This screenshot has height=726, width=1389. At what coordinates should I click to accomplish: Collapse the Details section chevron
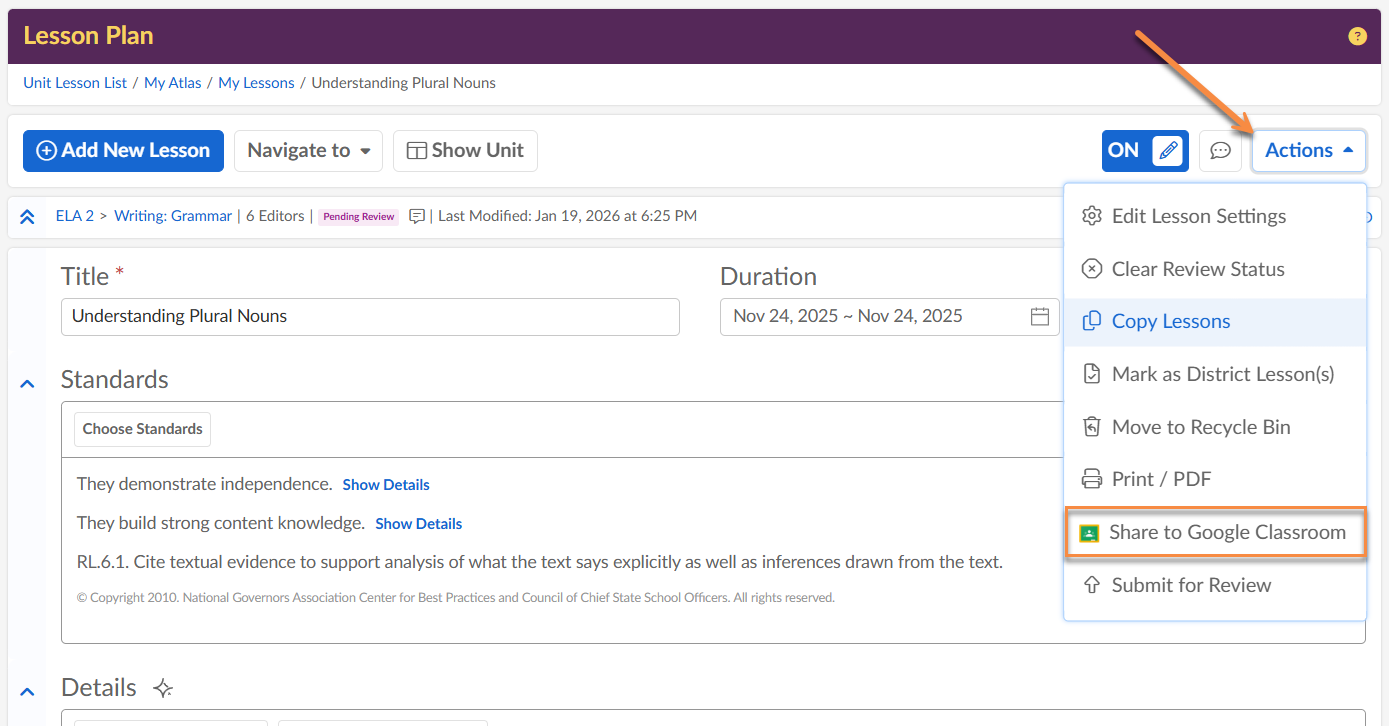pos(28,691)
